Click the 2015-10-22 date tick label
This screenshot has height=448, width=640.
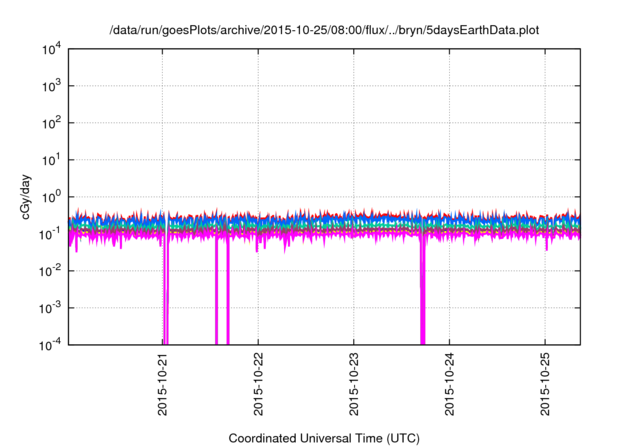258,384
